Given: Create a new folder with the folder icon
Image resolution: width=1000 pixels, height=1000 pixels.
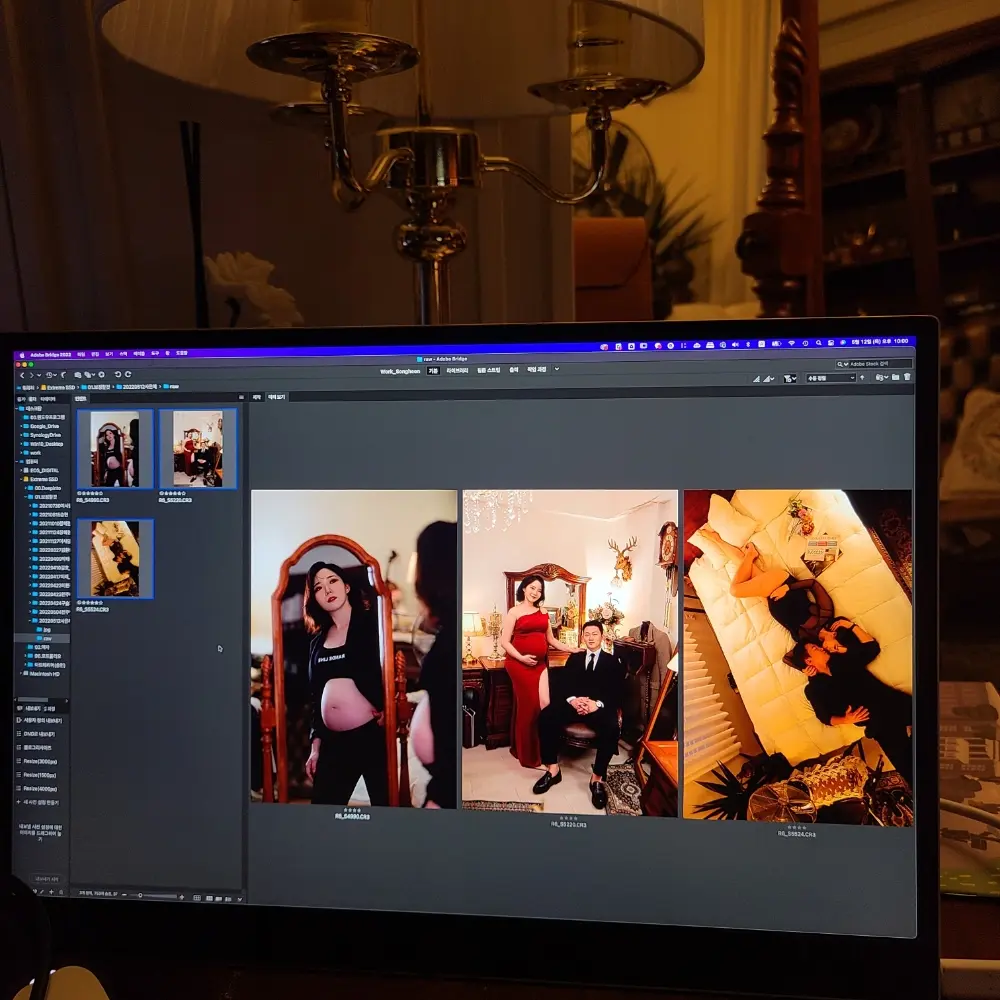Looking at the screenshot, I should [895, 377].
